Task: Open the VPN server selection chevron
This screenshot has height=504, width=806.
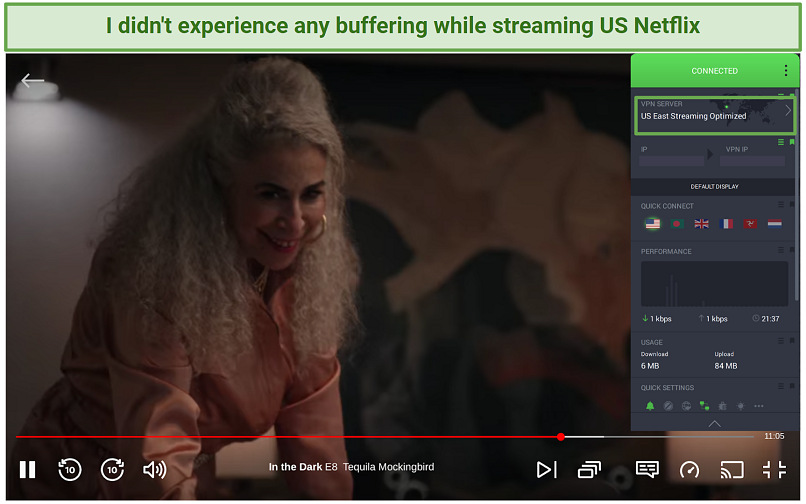Action: tap(788, 111)
